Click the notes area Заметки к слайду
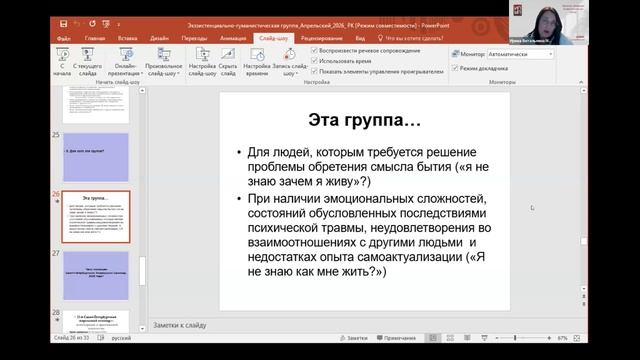The image size is (640, 360). point(365,325)
